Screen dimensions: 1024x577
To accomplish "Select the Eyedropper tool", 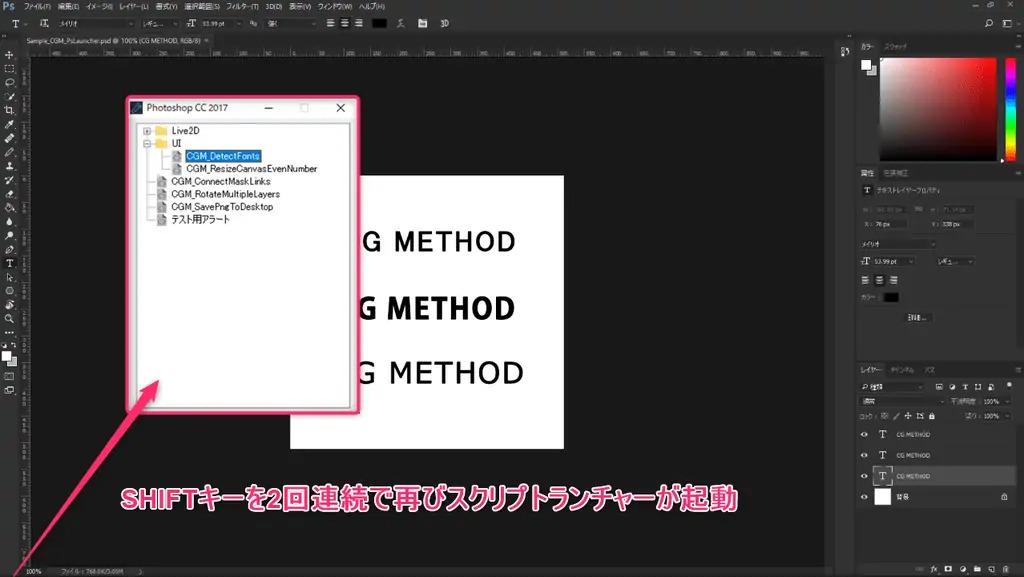I will point(9,124).
